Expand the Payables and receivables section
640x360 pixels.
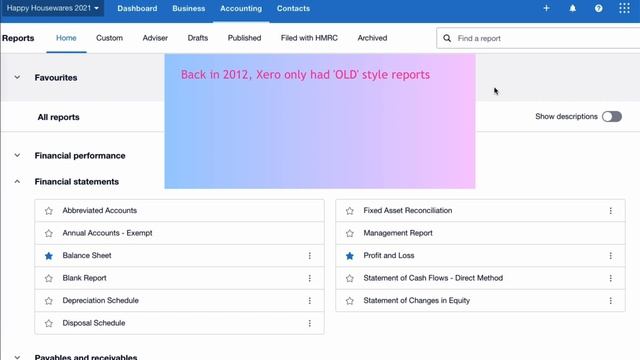(17, 357)
